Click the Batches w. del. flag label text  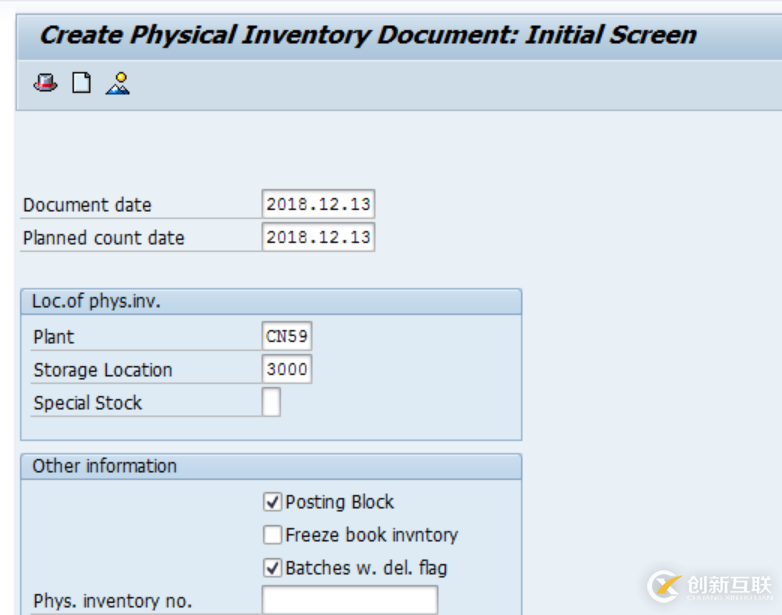[x=367, y=568]
